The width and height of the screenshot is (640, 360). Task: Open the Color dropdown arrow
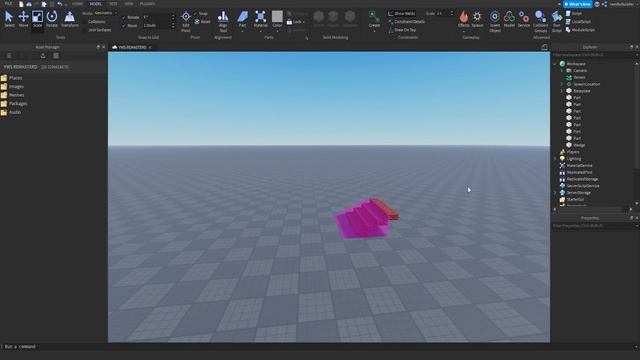(x=277, y=30)
